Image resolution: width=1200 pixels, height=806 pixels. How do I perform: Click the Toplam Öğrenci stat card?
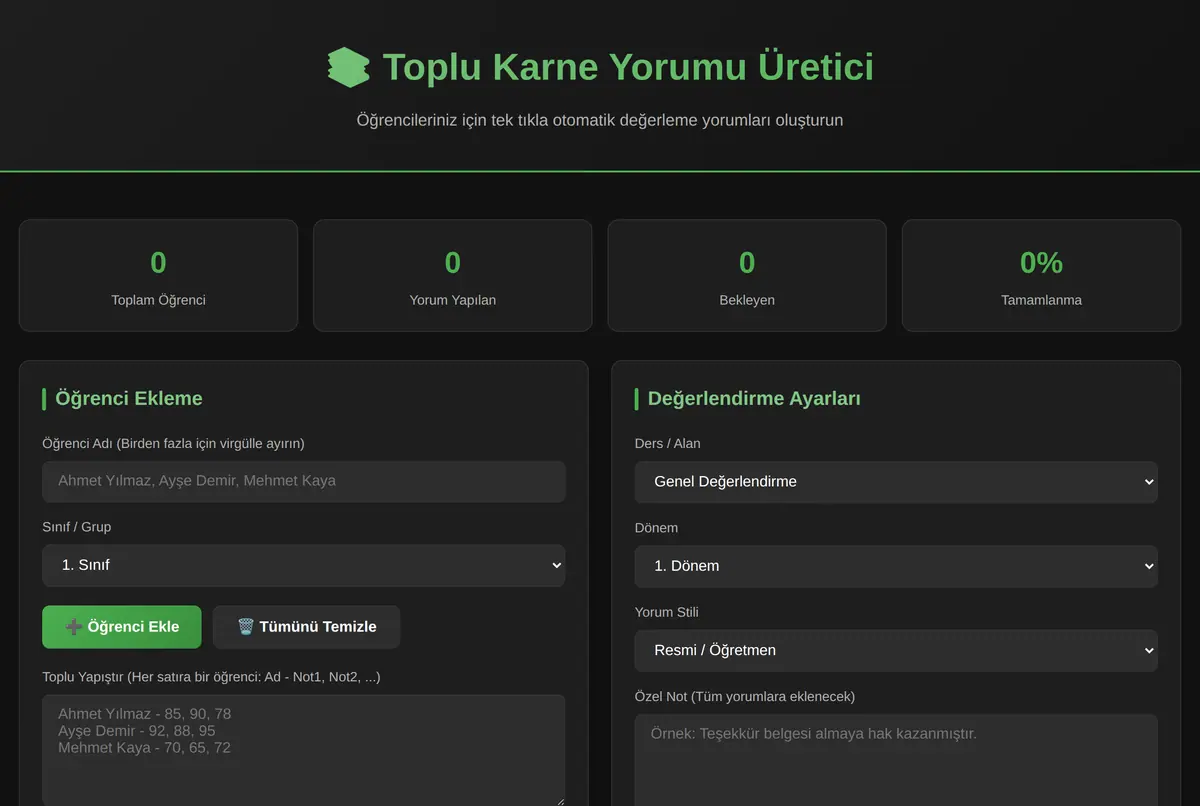pyautogui.click(x=158, y=275)
